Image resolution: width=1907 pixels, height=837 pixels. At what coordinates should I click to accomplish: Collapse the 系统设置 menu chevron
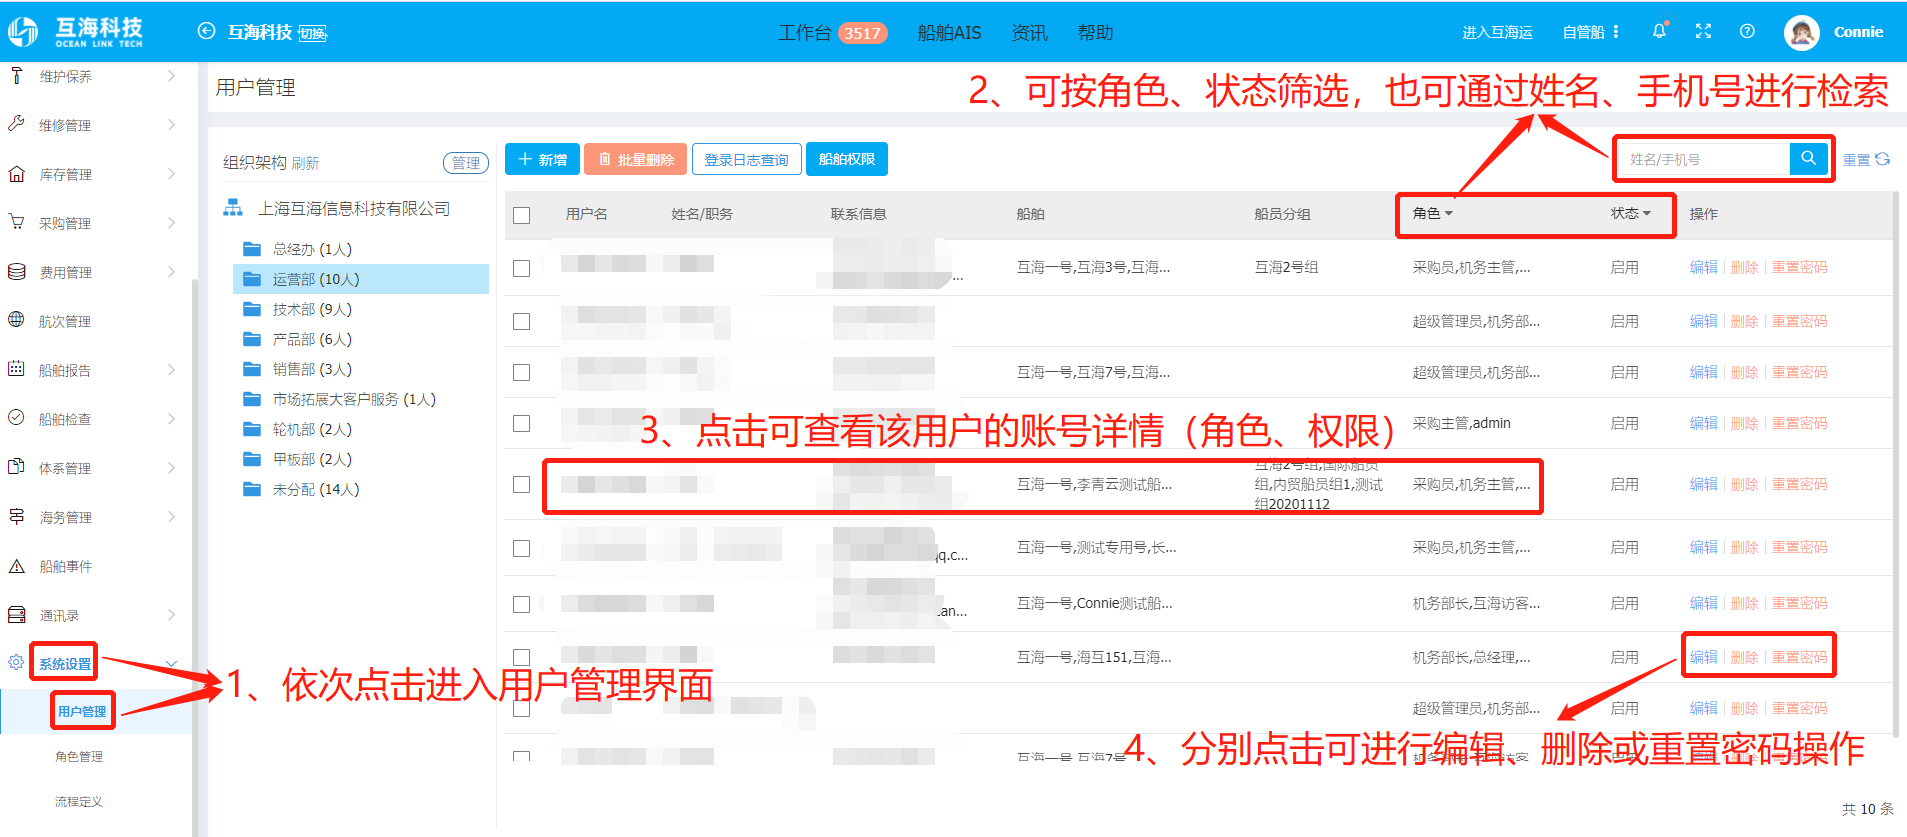pos(171,663)
